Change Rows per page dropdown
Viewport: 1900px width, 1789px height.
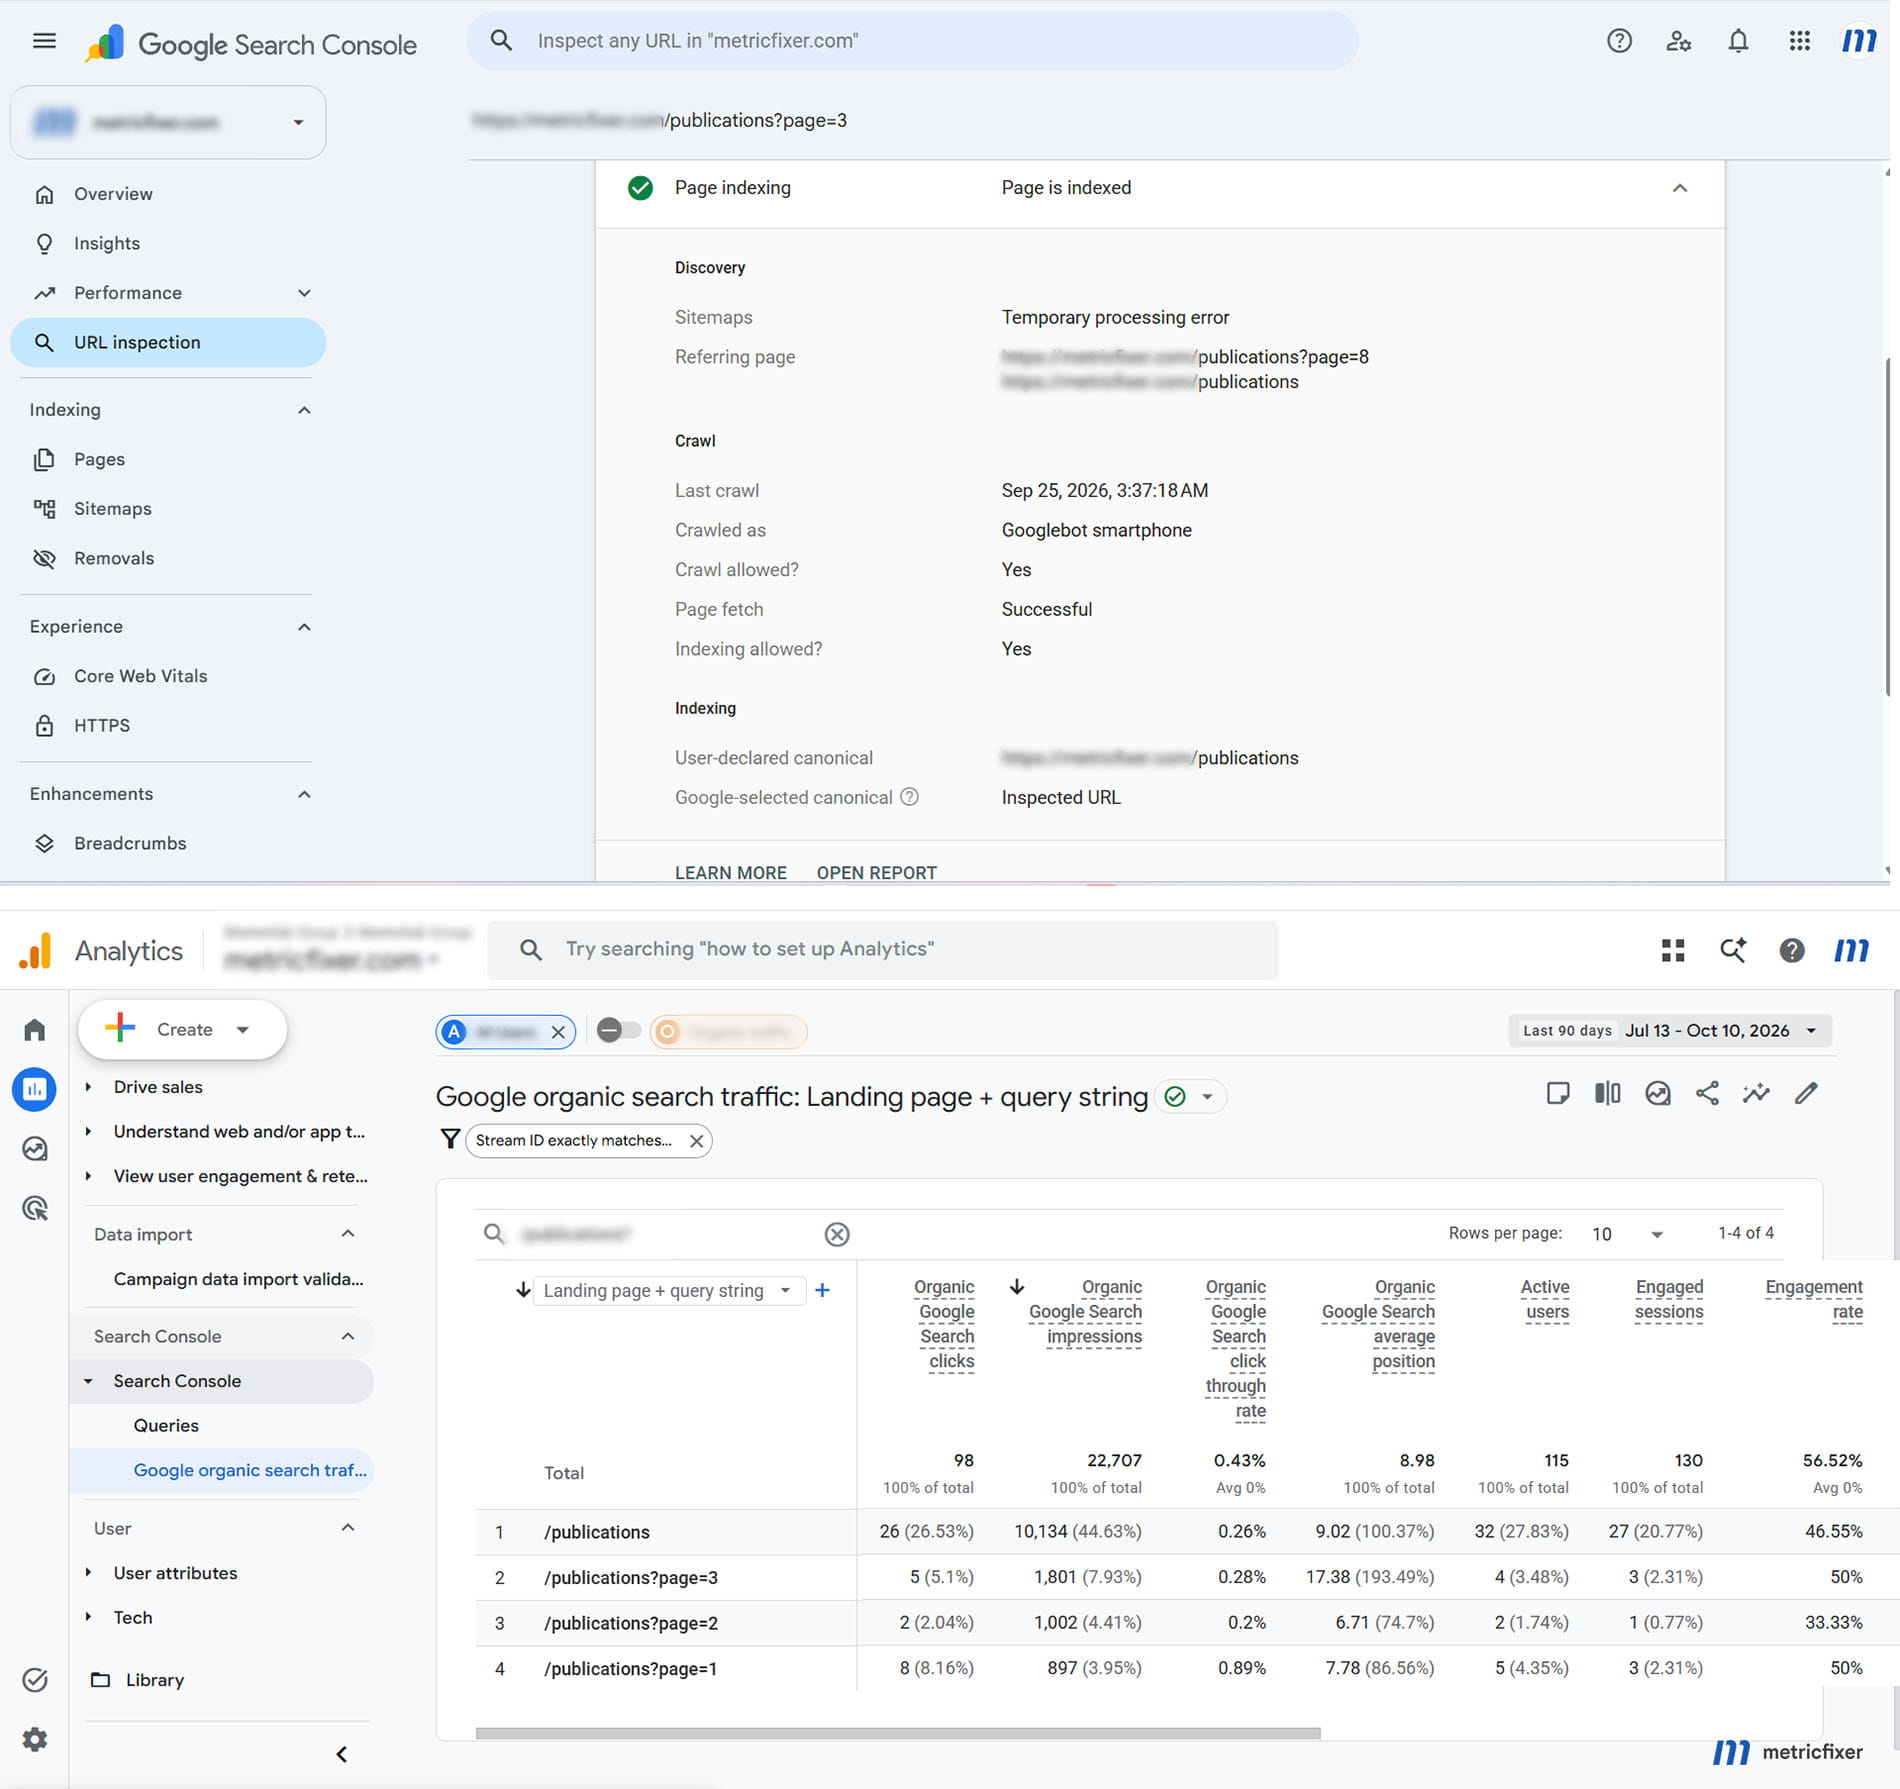tap(1627, 1234)
